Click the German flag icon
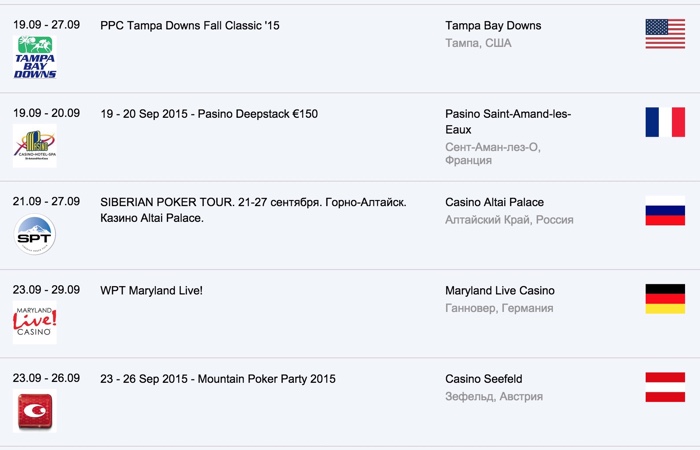 pos(665,299)
